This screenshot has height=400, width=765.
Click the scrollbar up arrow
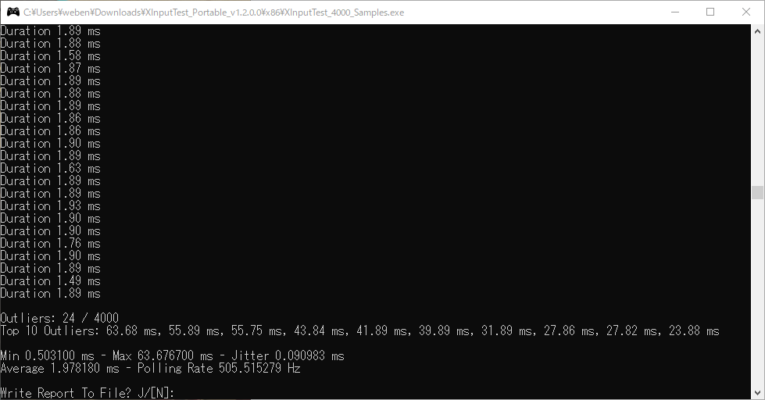757,31
